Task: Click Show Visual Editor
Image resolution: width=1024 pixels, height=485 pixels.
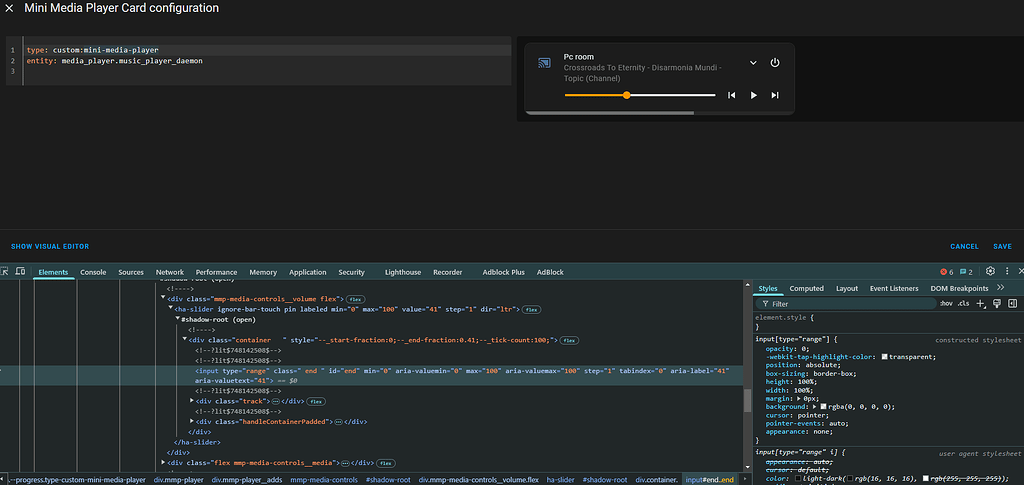Action: (50, 246)
